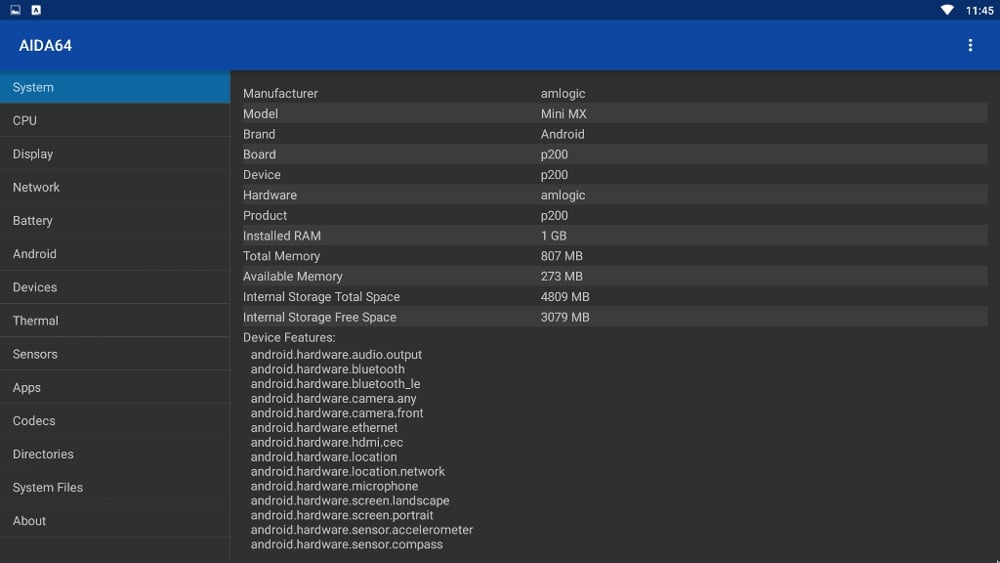Select the Board row label
1000x563 pixels.
[x=259, y=154]
